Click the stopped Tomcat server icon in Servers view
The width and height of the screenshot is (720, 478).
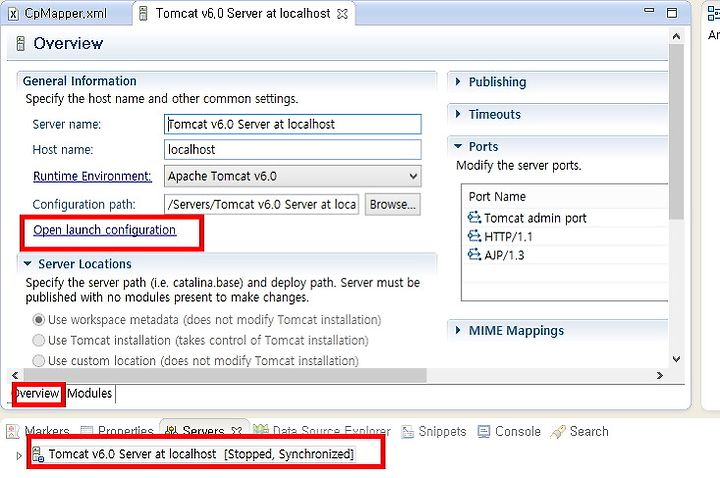(x=38, y=454)
